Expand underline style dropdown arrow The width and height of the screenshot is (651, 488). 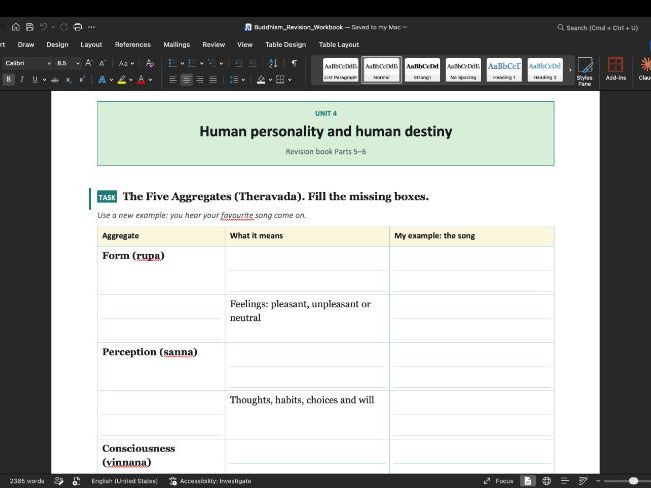click(44, 80)
